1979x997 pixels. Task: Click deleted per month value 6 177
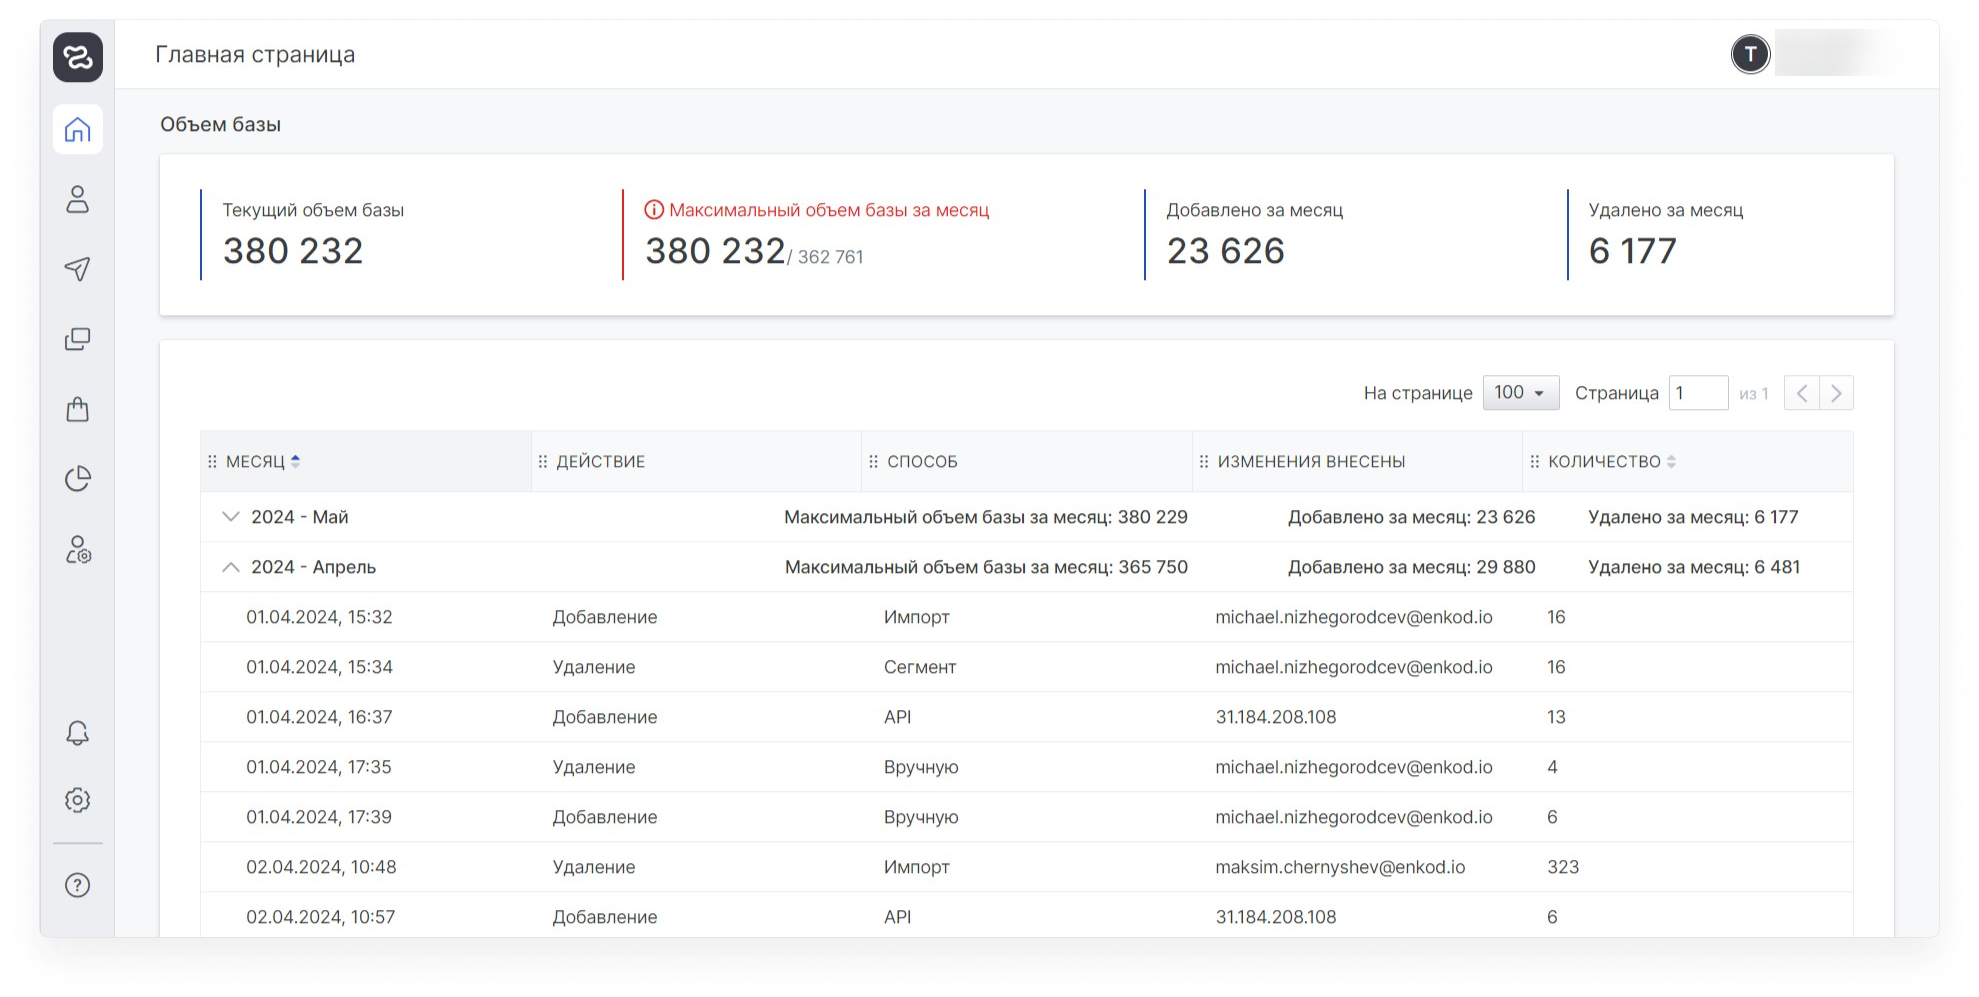point(1633,251)
